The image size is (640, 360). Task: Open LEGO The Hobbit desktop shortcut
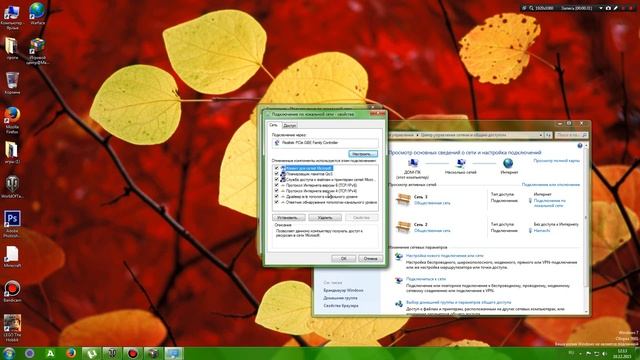point(12,323)
